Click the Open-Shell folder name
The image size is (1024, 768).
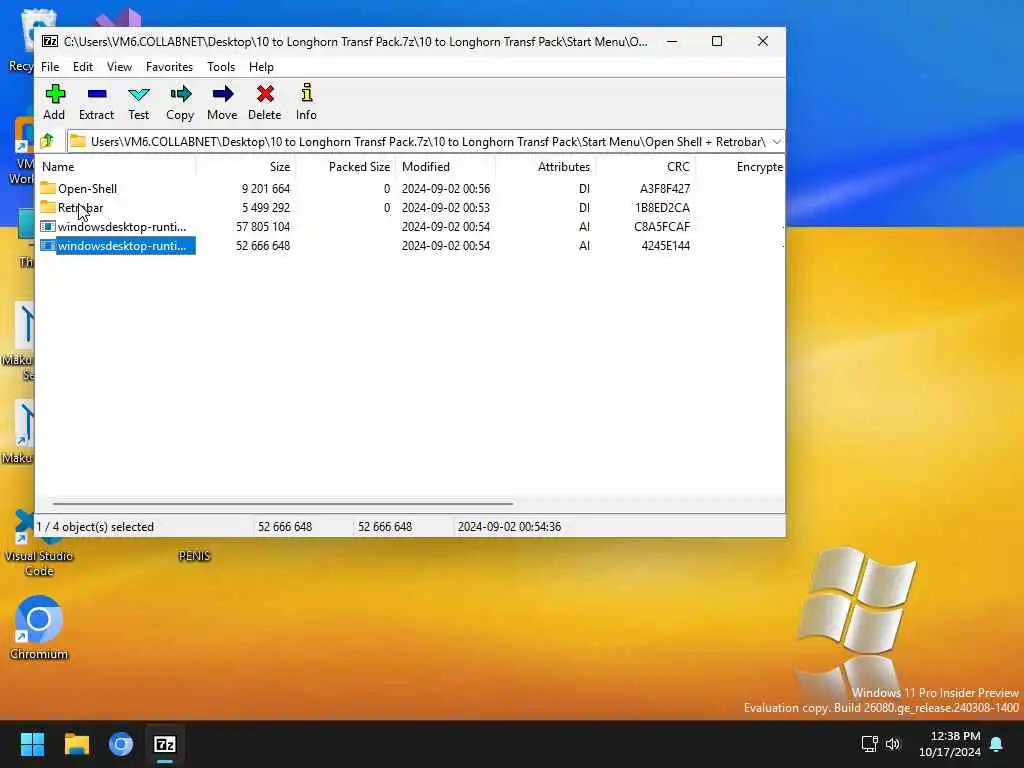(88, 188)
